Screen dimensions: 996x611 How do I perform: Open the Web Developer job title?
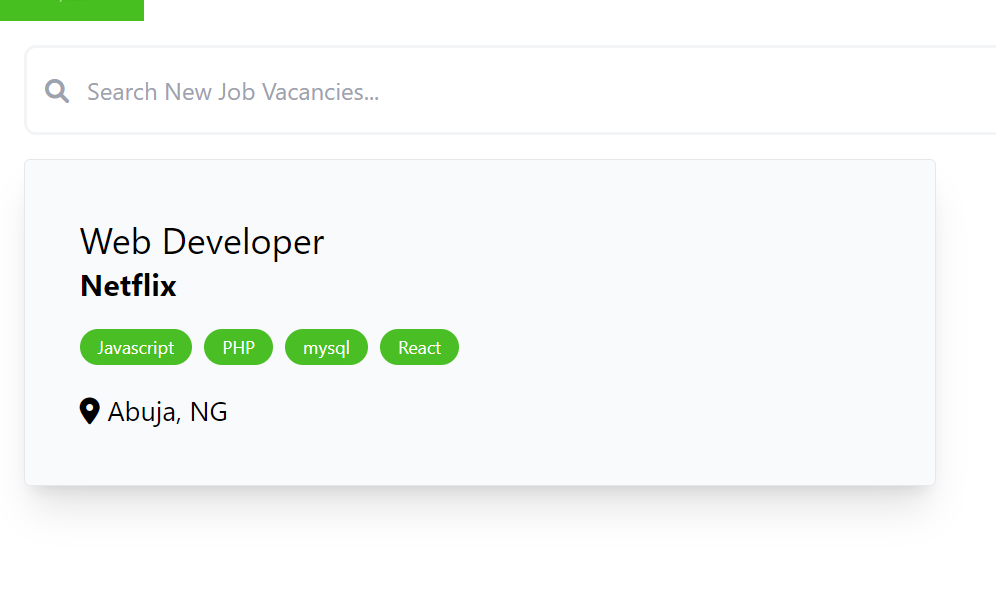[x=202, y=242]
